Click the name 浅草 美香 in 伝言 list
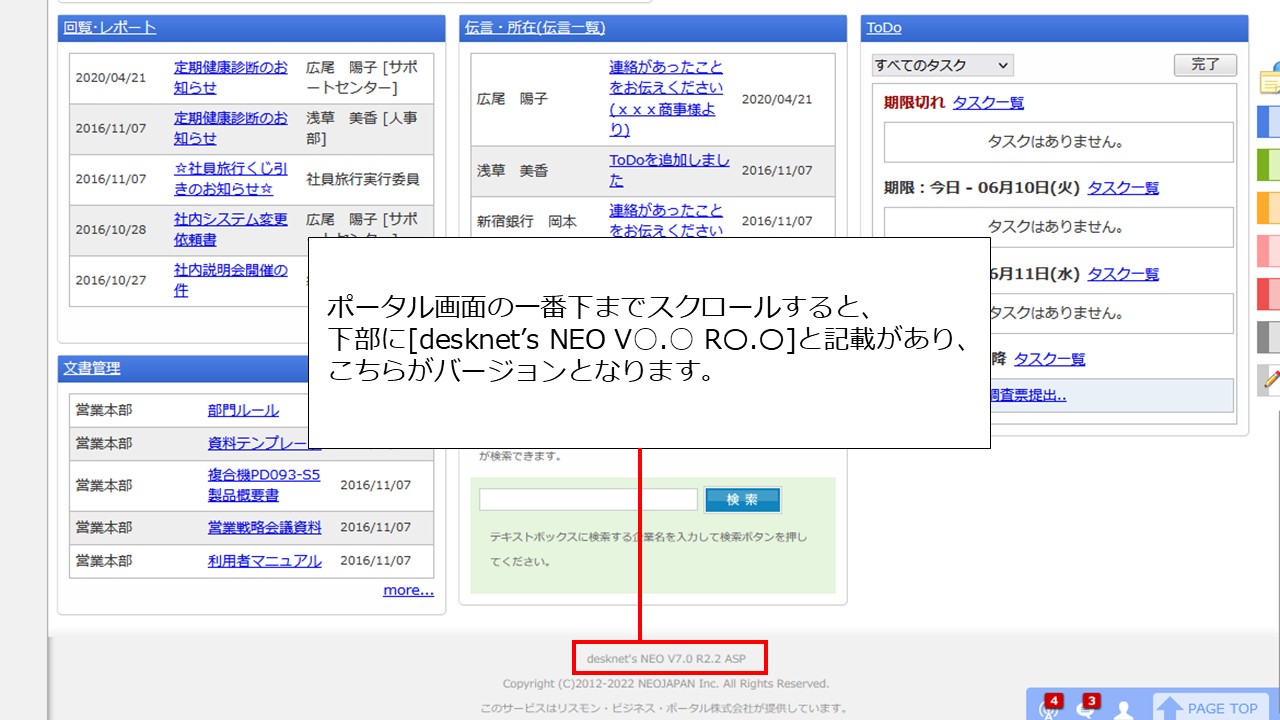The height and width of the screenshot is (720, 1280). (x=512, y=171)
